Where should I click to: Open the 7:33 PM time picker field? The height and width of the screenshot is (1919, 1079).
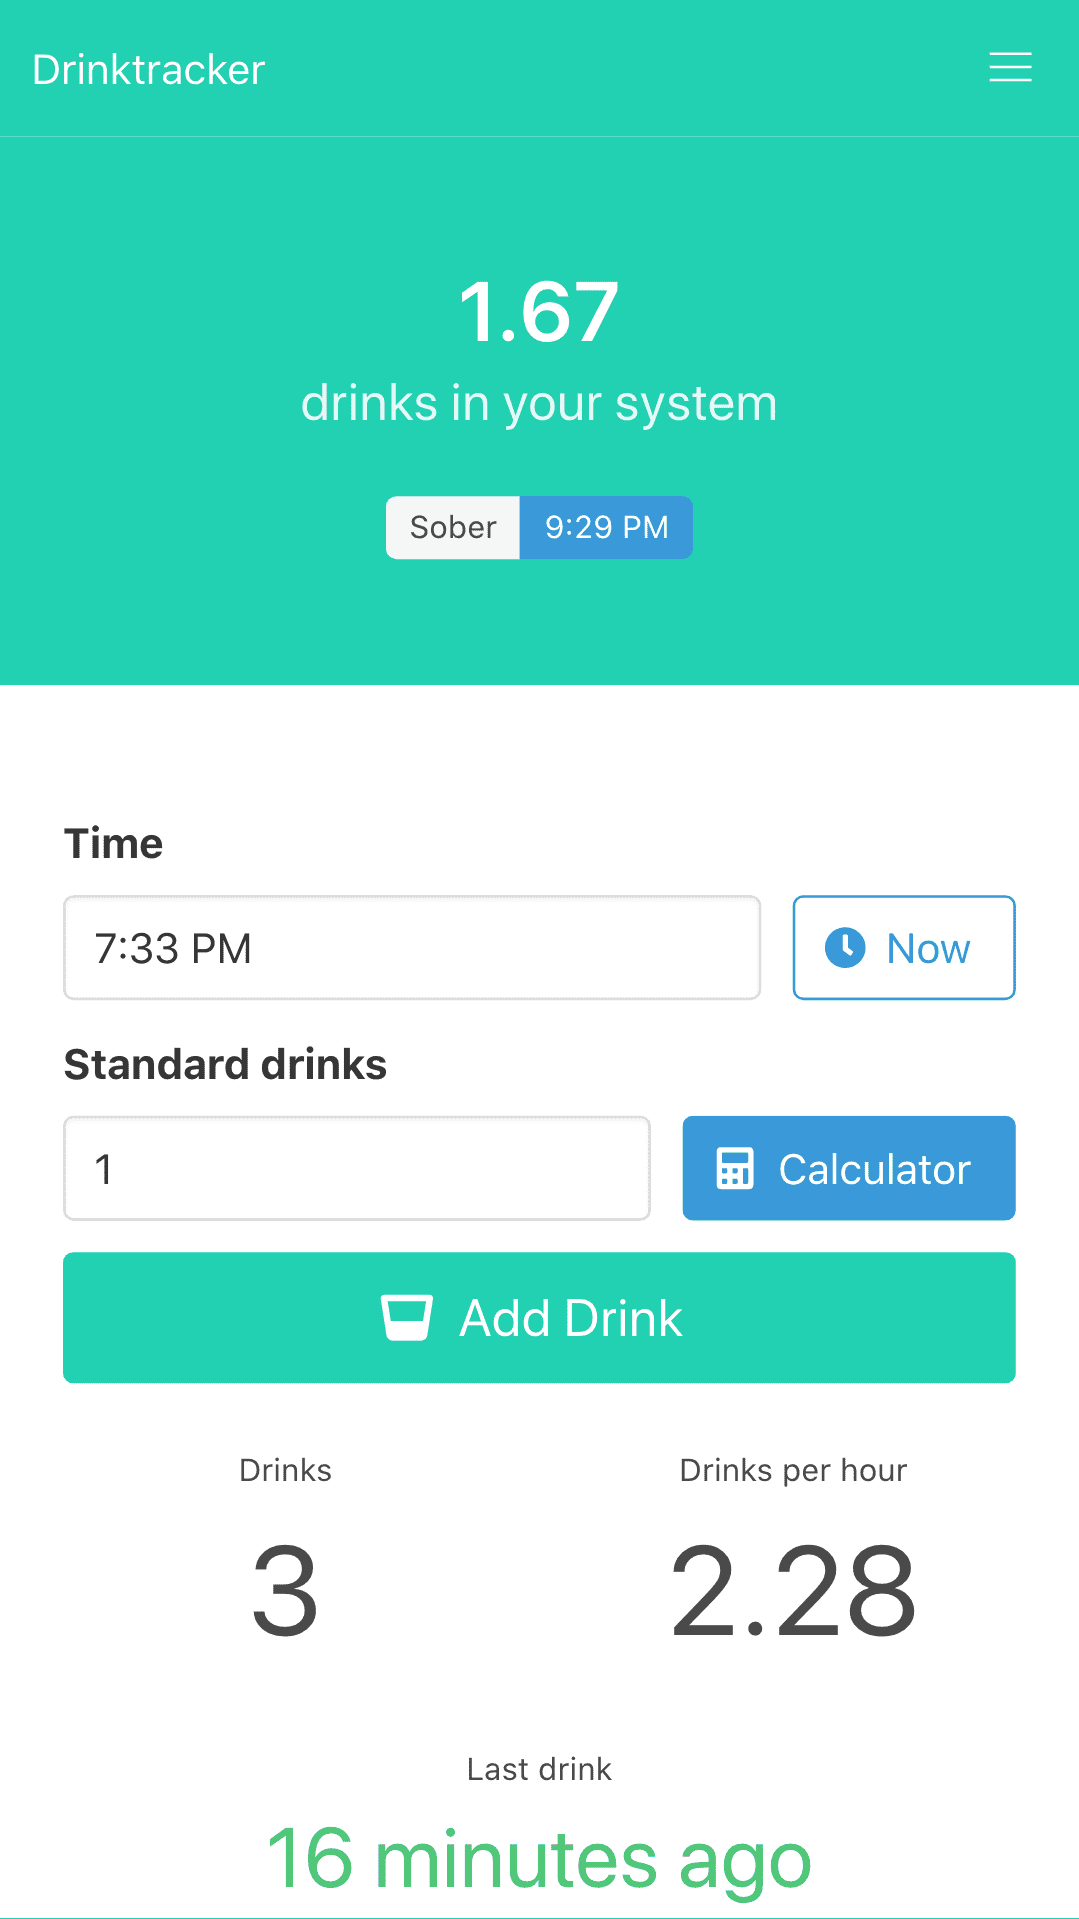click(x=411, y=947)
